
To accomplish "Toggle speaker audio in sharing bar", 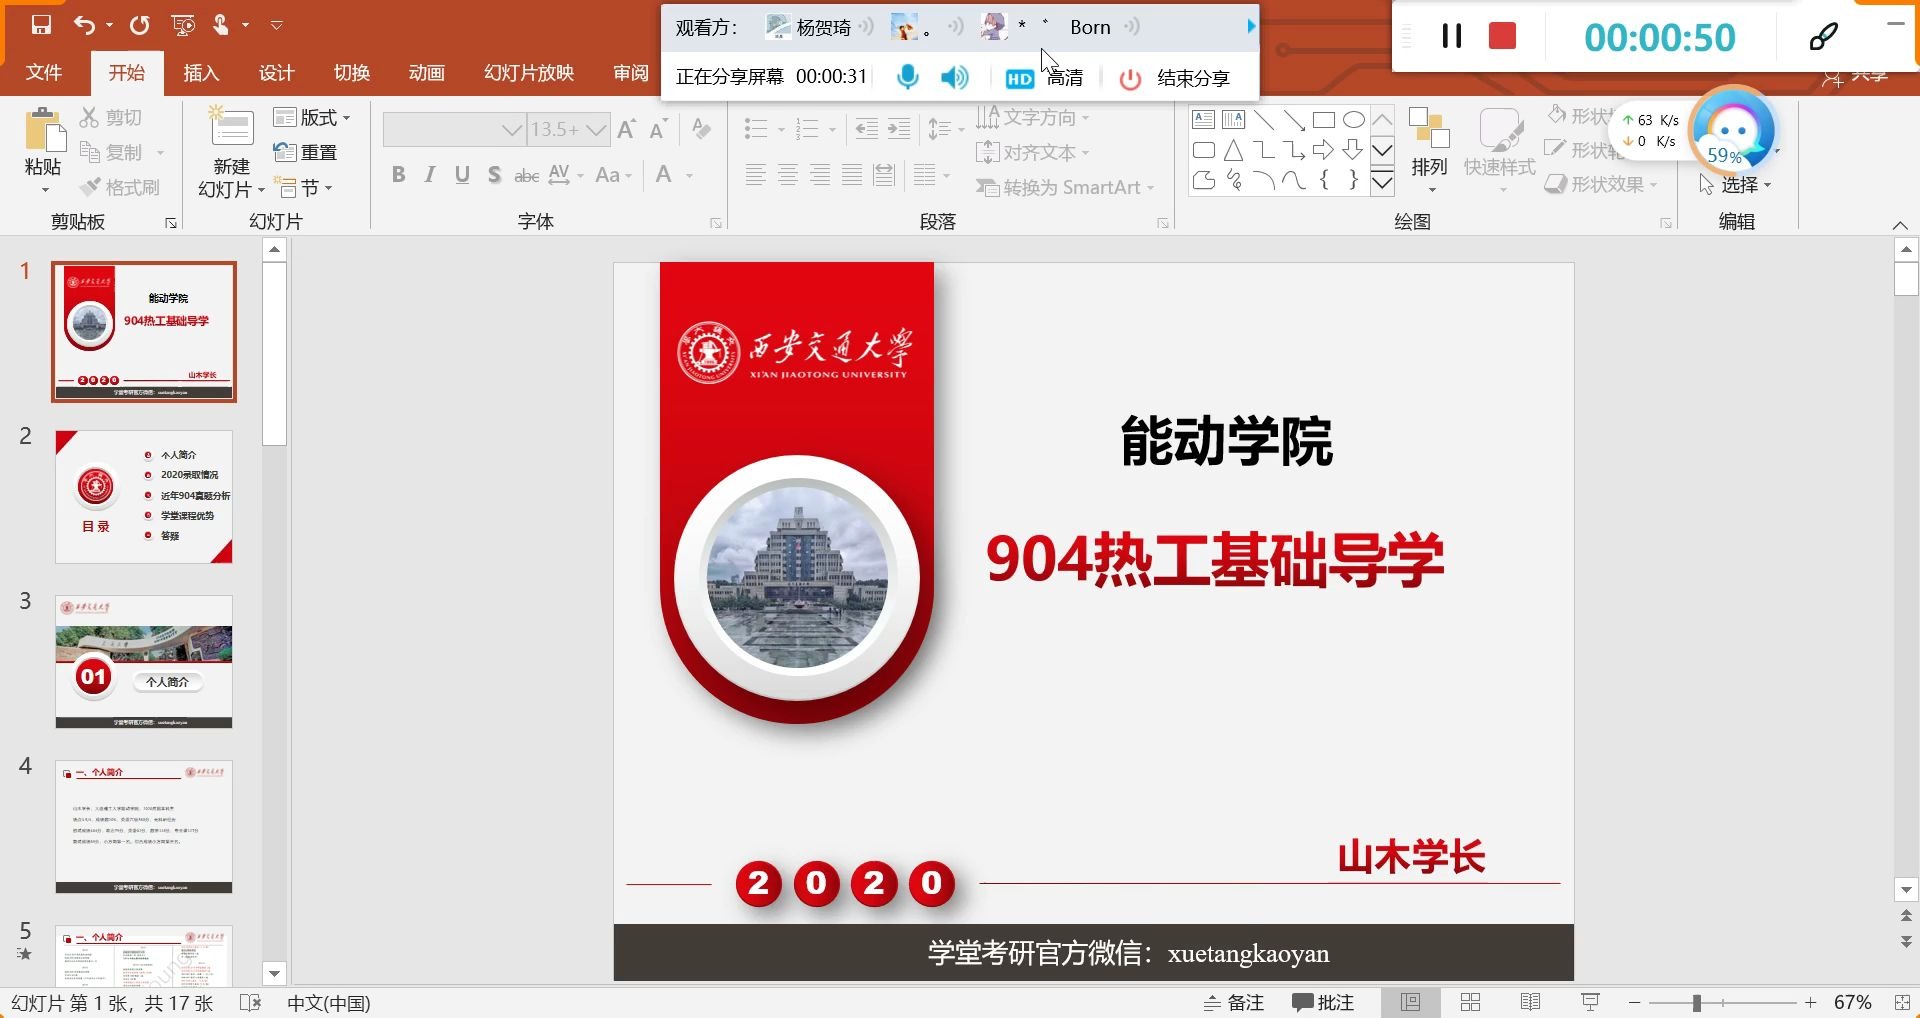I will tap(955, 77).
